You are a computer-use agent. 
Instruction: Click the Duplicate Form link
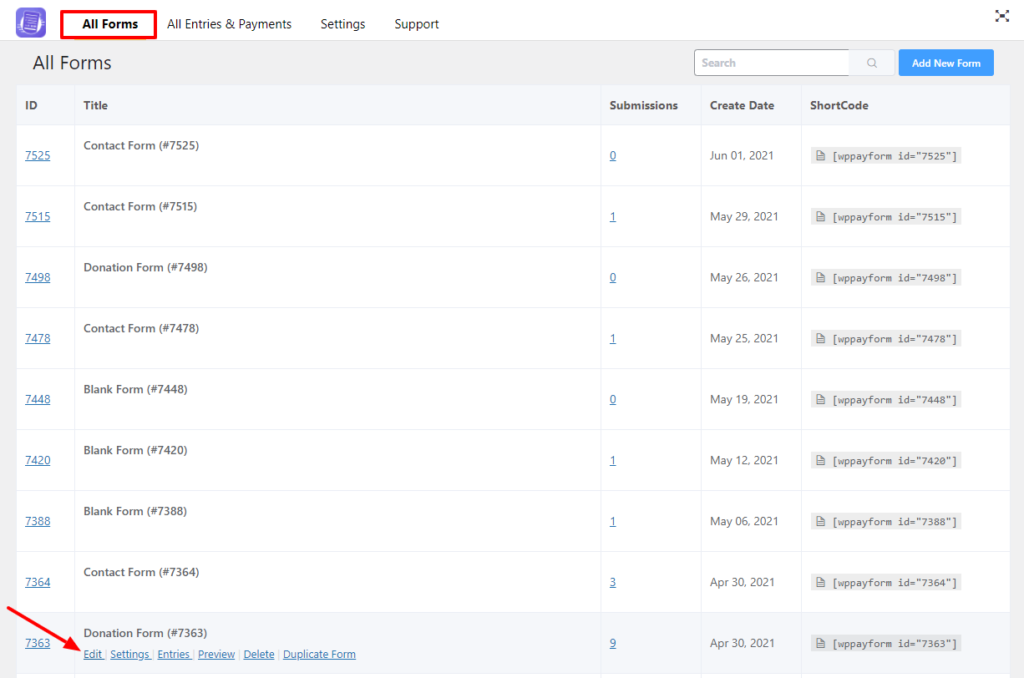click(319, 655)
